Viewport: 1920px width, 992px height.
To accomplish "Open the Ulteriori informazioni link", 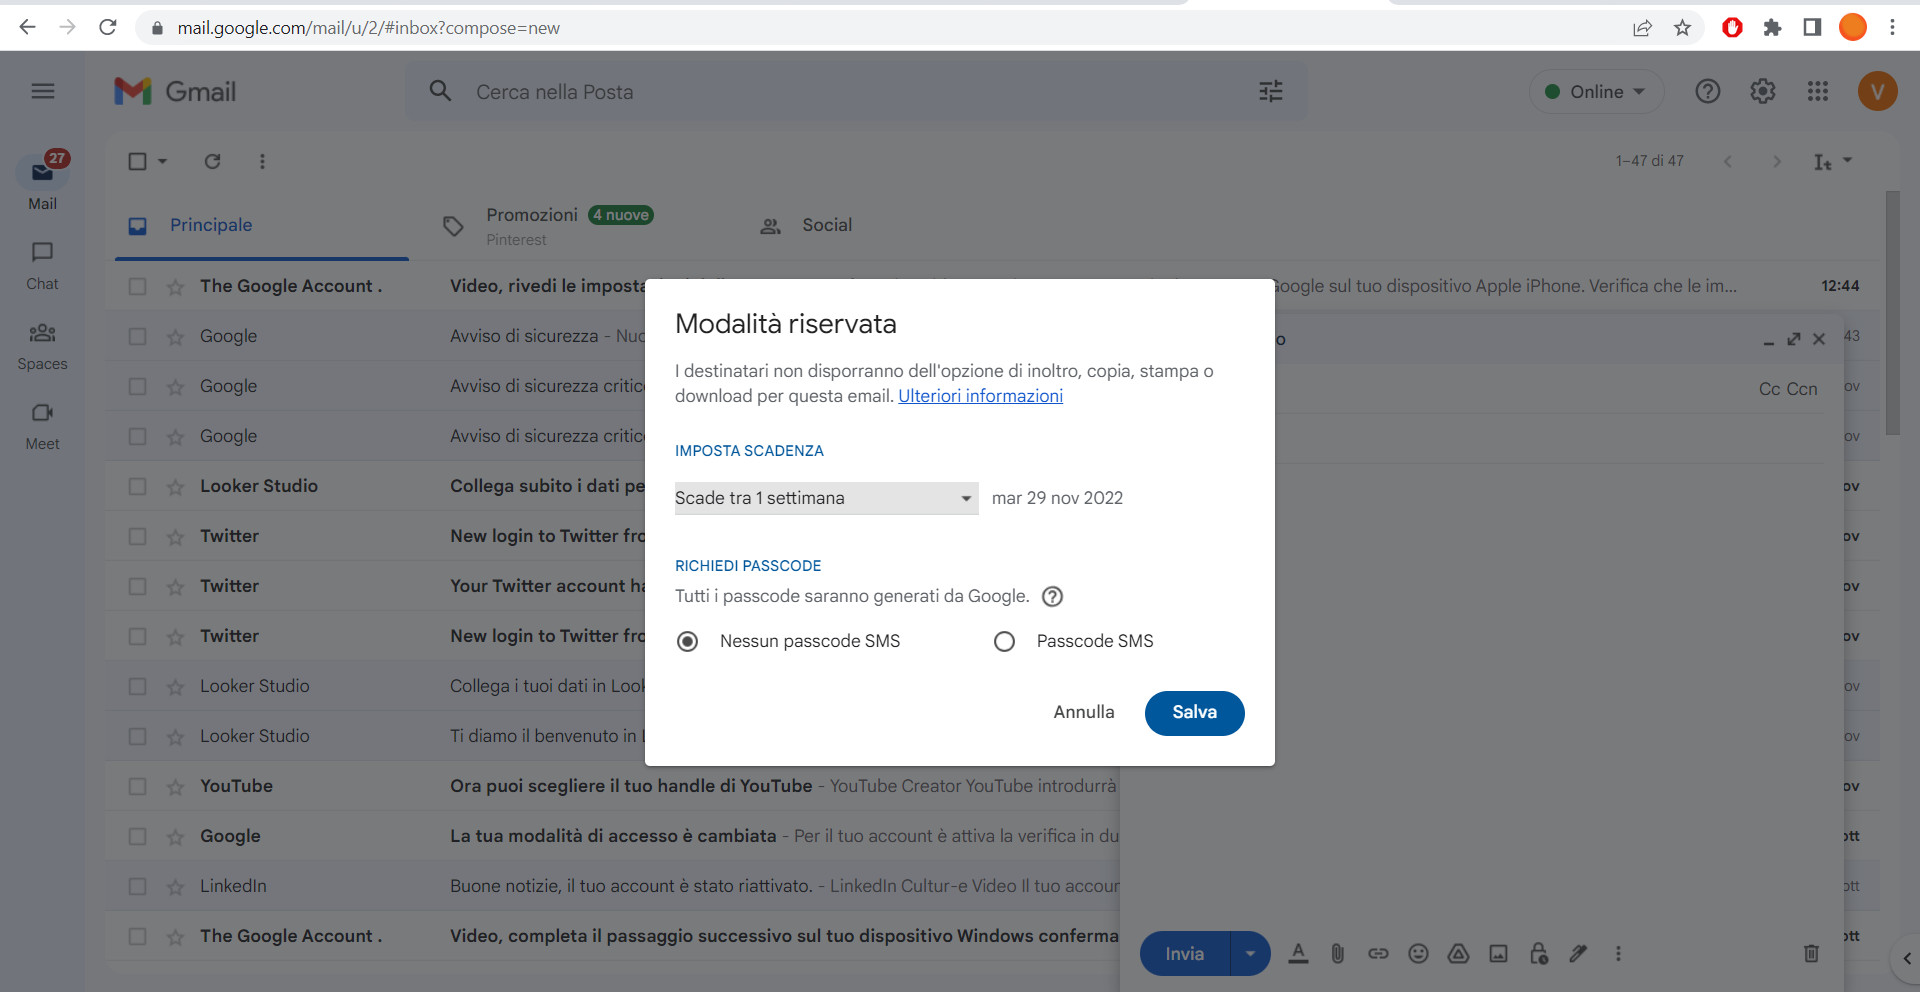I will (x=979, y=396).
